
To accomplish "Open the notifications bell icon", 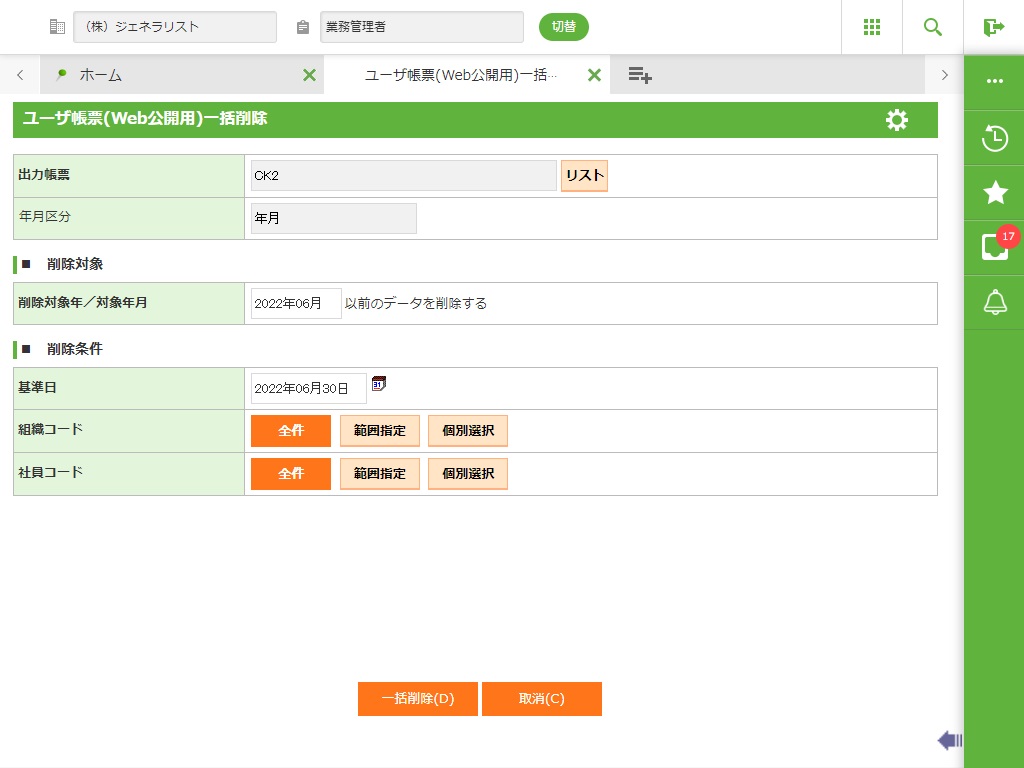I will (994, 302).
